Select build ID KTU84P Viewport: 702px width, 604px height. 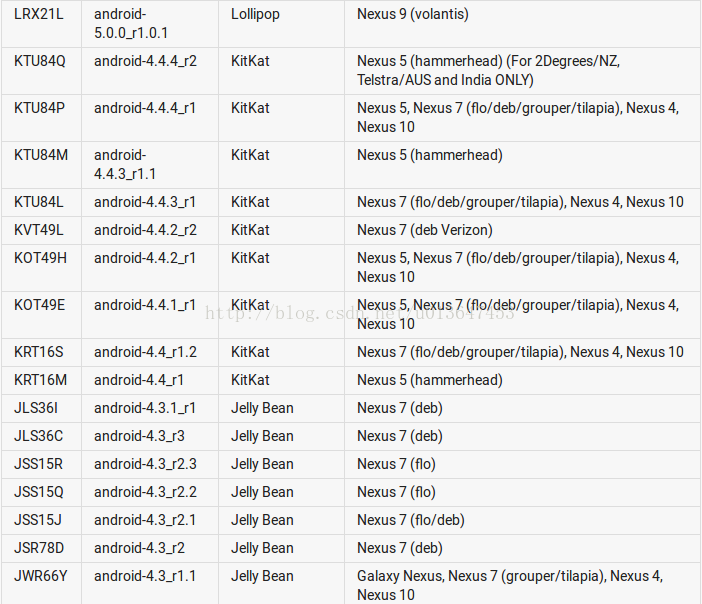click(x=39, y=108)
